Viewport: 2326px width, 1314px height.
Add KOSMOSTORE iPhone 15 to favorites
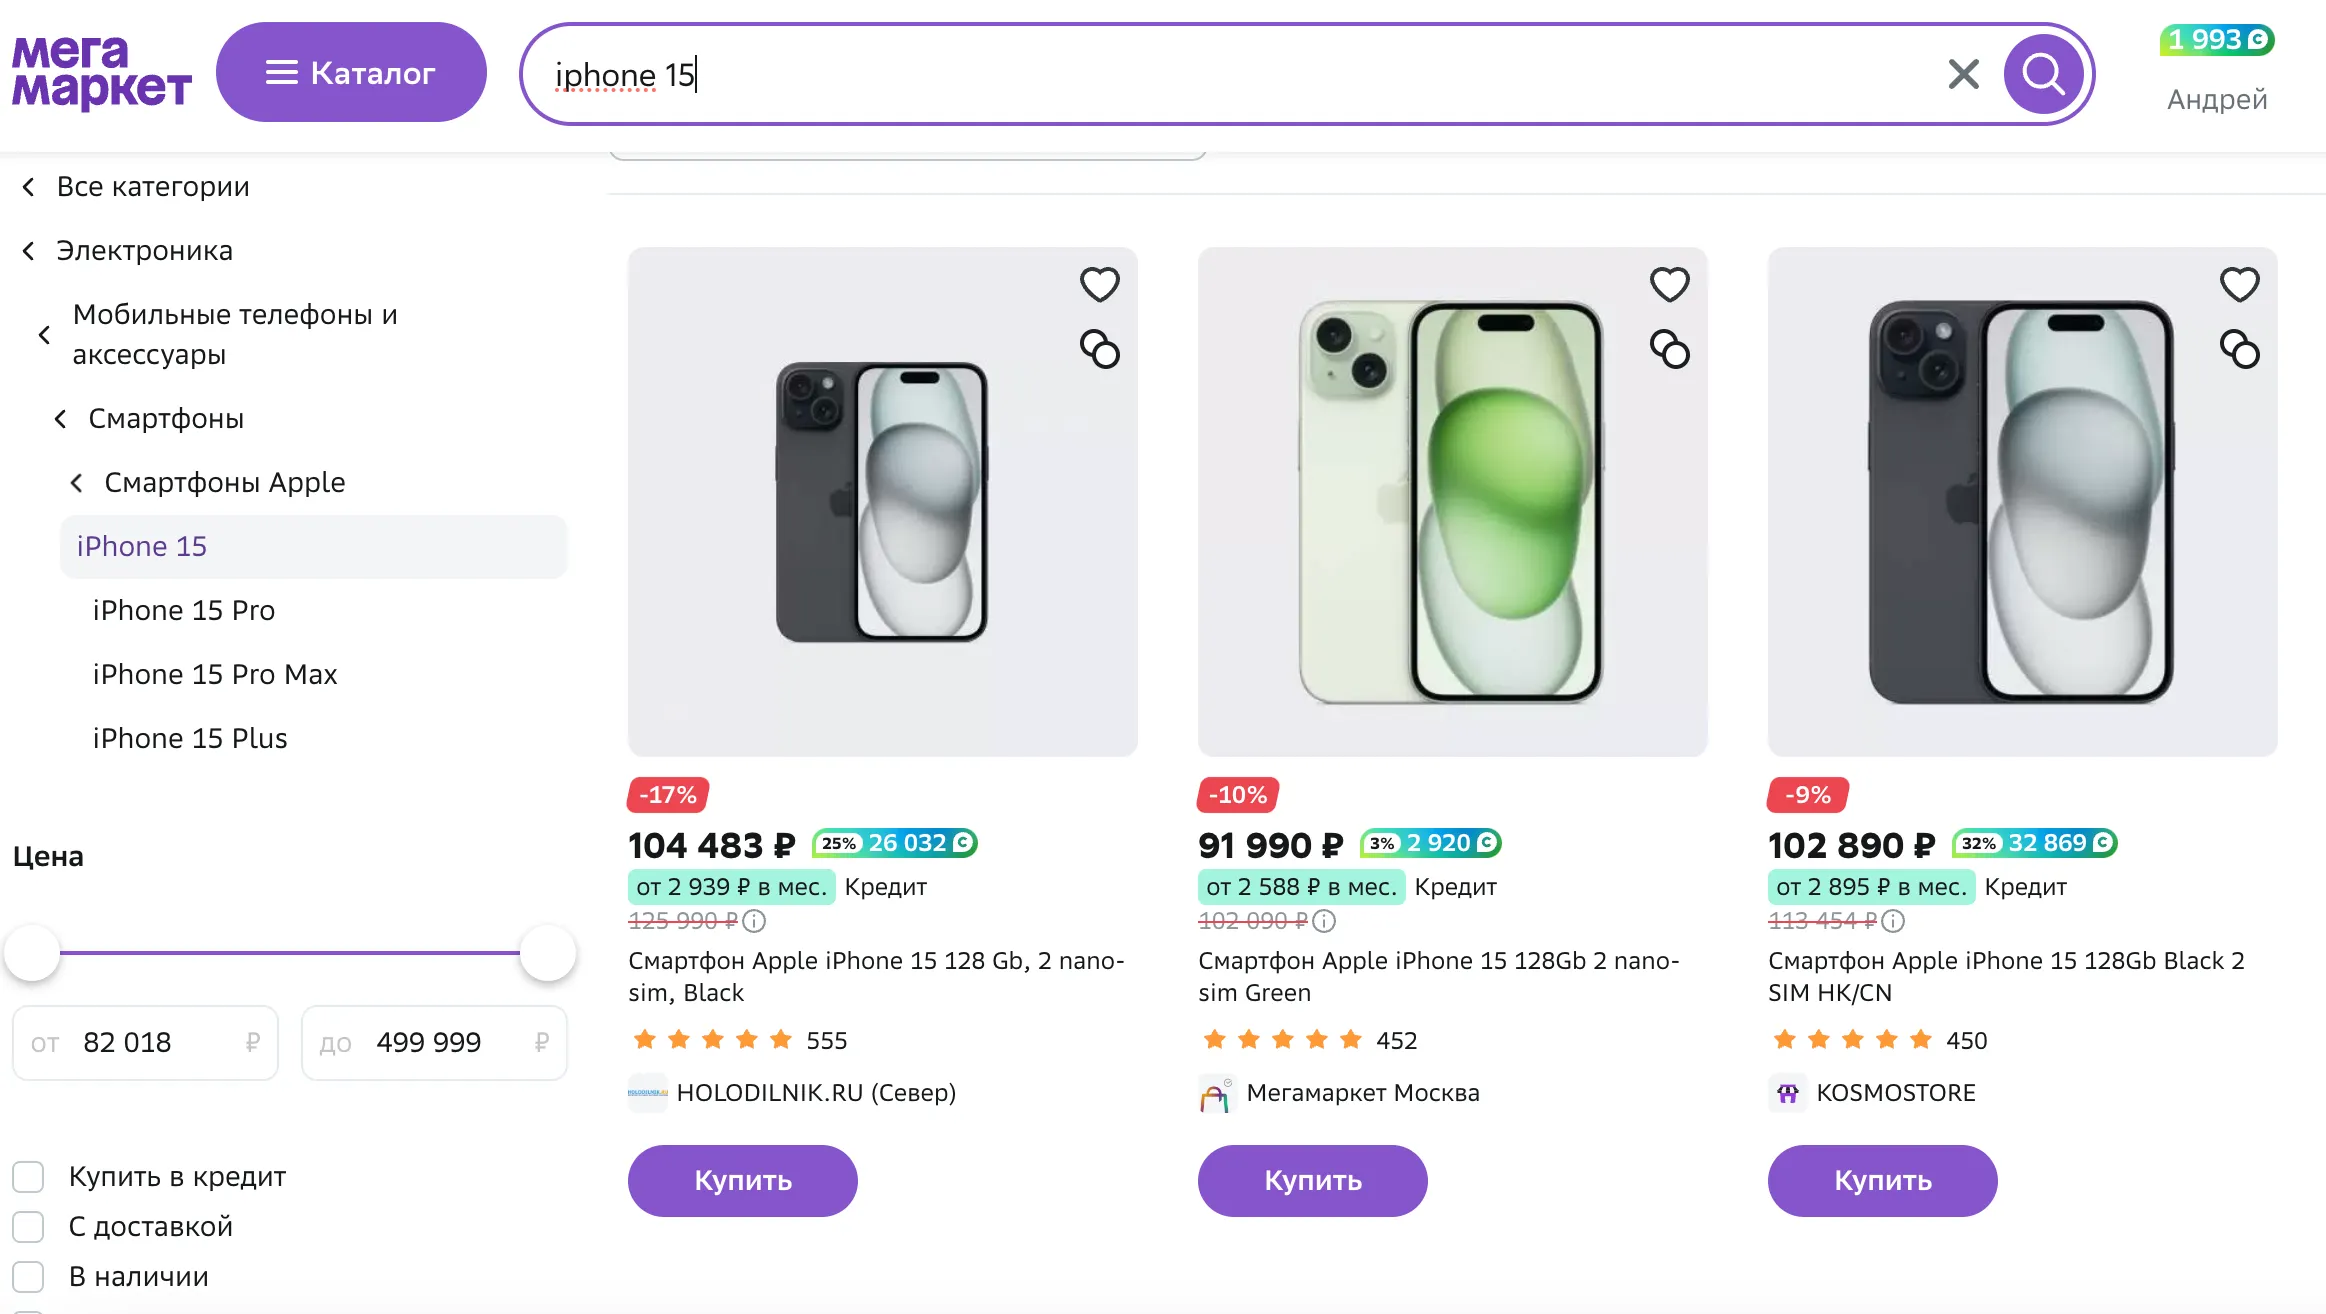pyautogui.click(x=2239, y=285)
